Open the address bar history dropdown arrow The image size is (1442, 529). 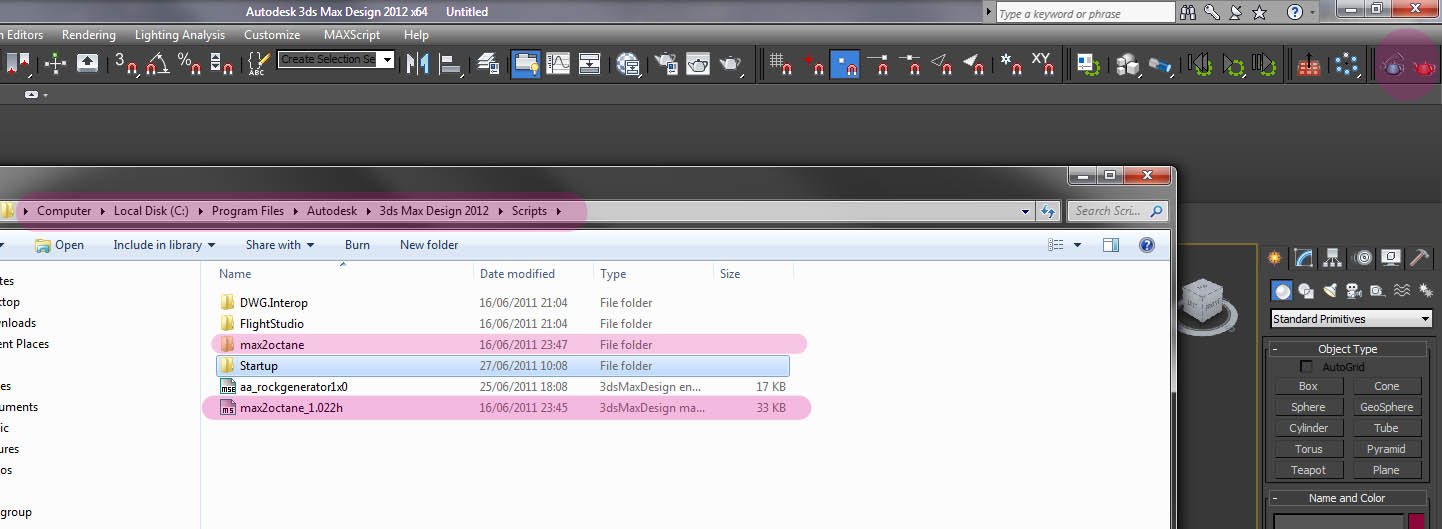[x=1025, y=211]
